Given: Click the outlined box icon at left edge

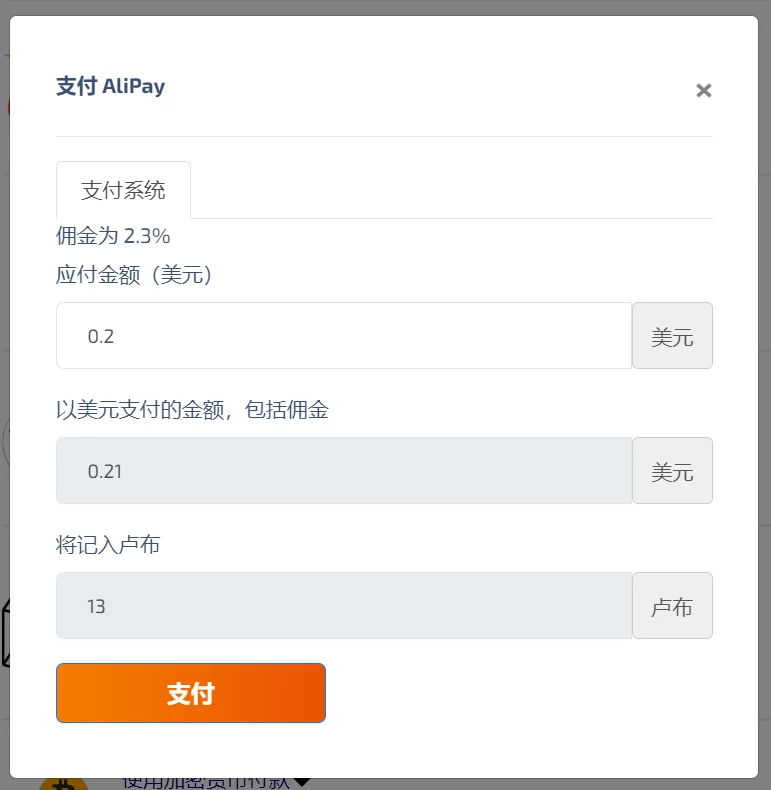Looking at the screenshot, I should 5,634.
